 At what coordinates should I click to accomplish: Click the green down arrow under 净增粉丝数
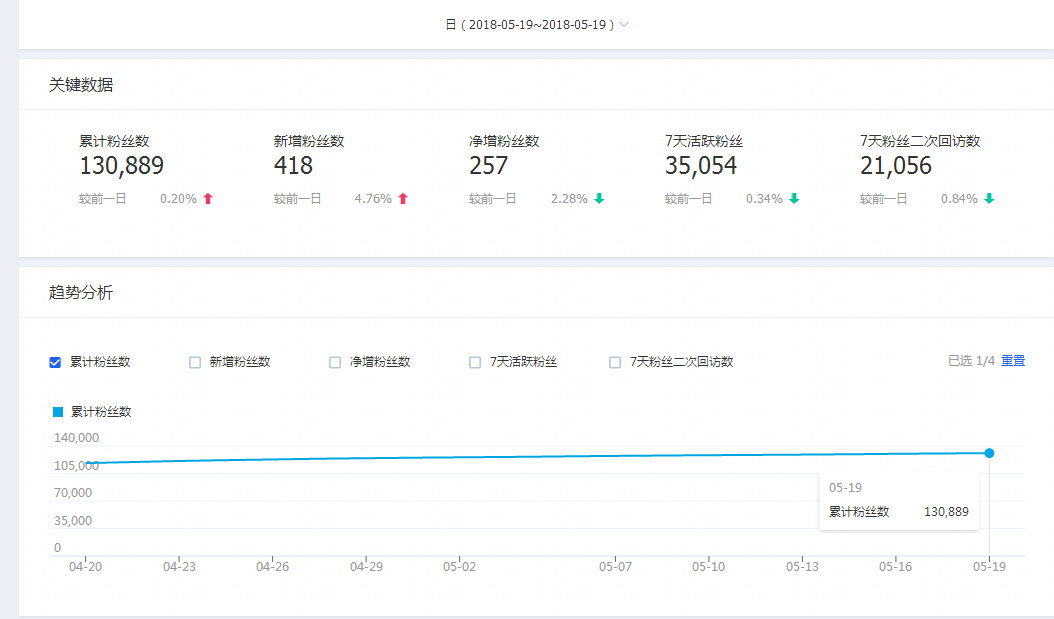coord(598,198)
